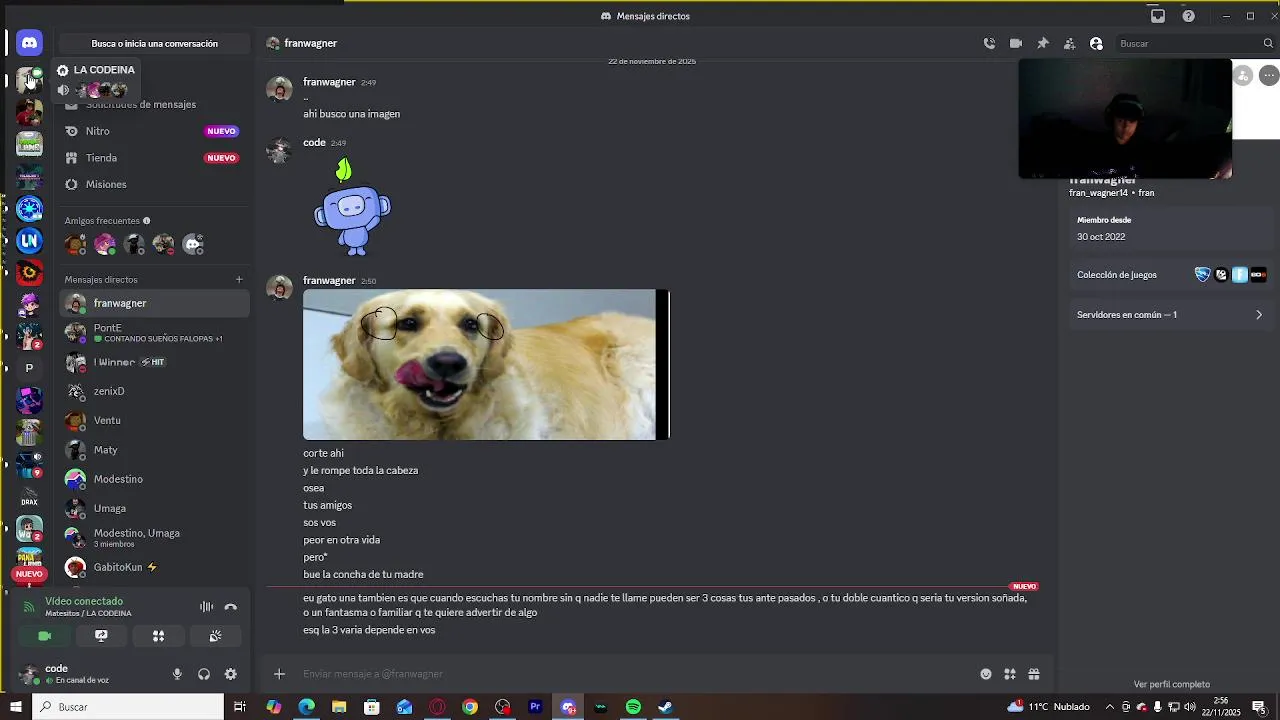Click 'Ver perfil completo' link
Screen dimensions: 1280x720
(x=1171, y=684)
